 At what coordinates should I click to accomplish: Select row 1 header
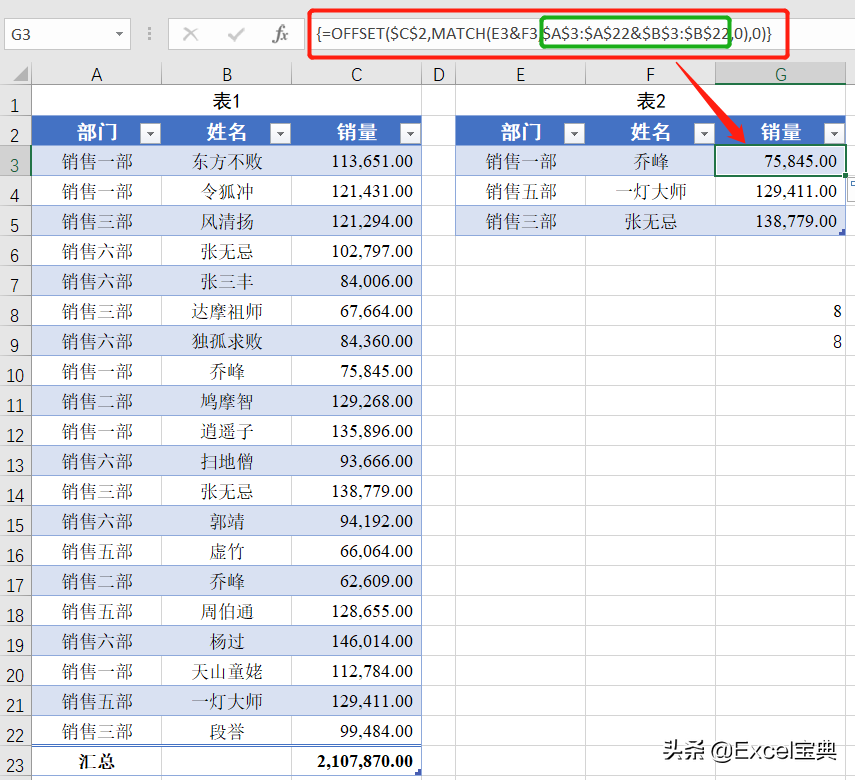coord(15,102)
